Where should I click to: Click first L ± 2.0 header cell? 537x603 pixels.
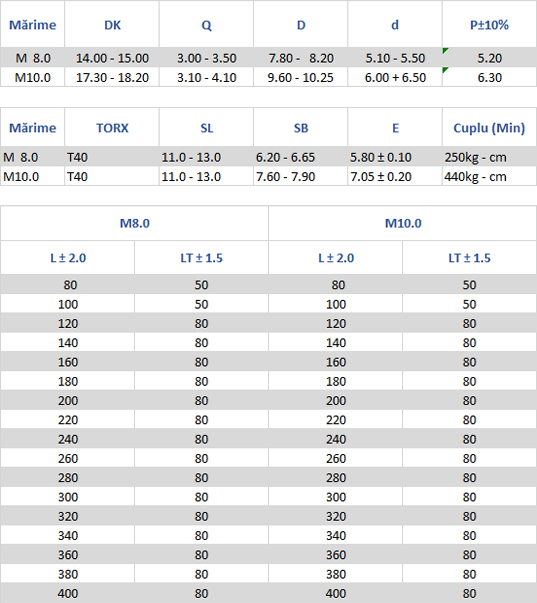point(68,258)
